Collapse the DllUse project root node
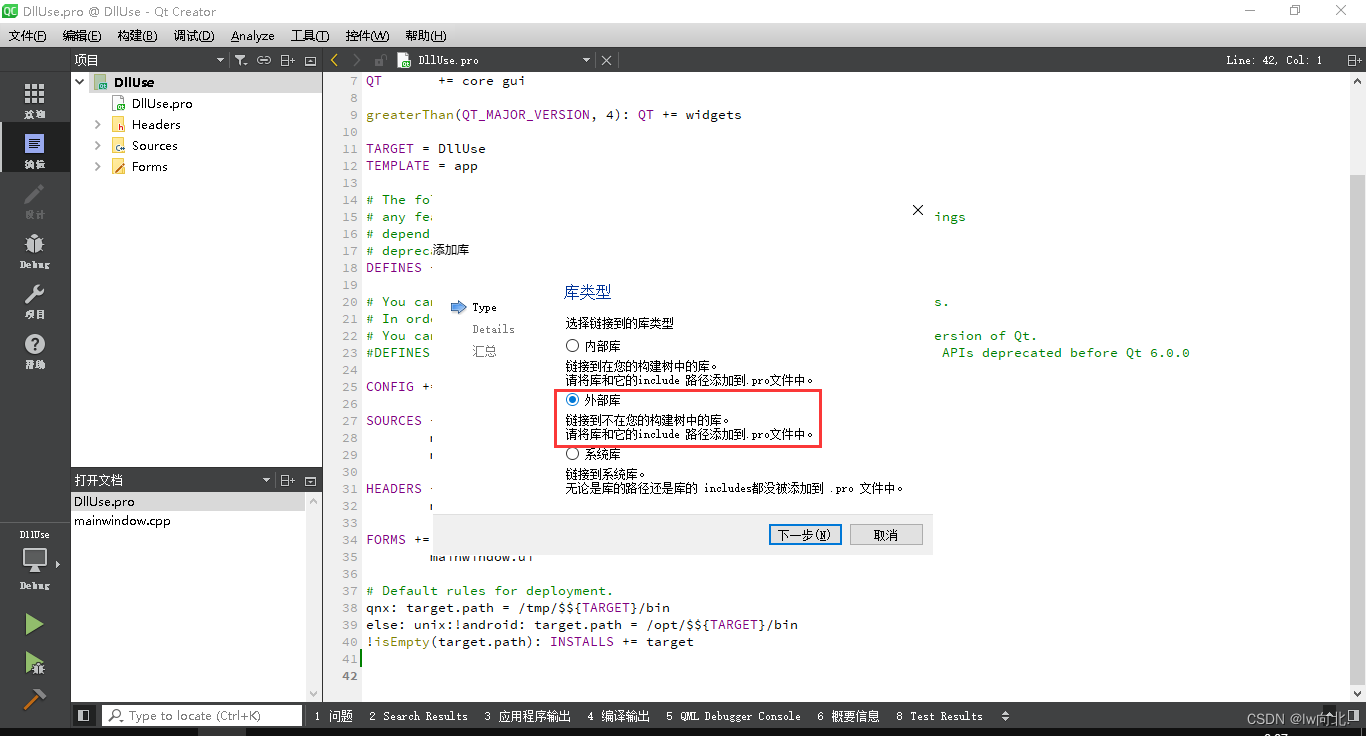 [80, 82]
